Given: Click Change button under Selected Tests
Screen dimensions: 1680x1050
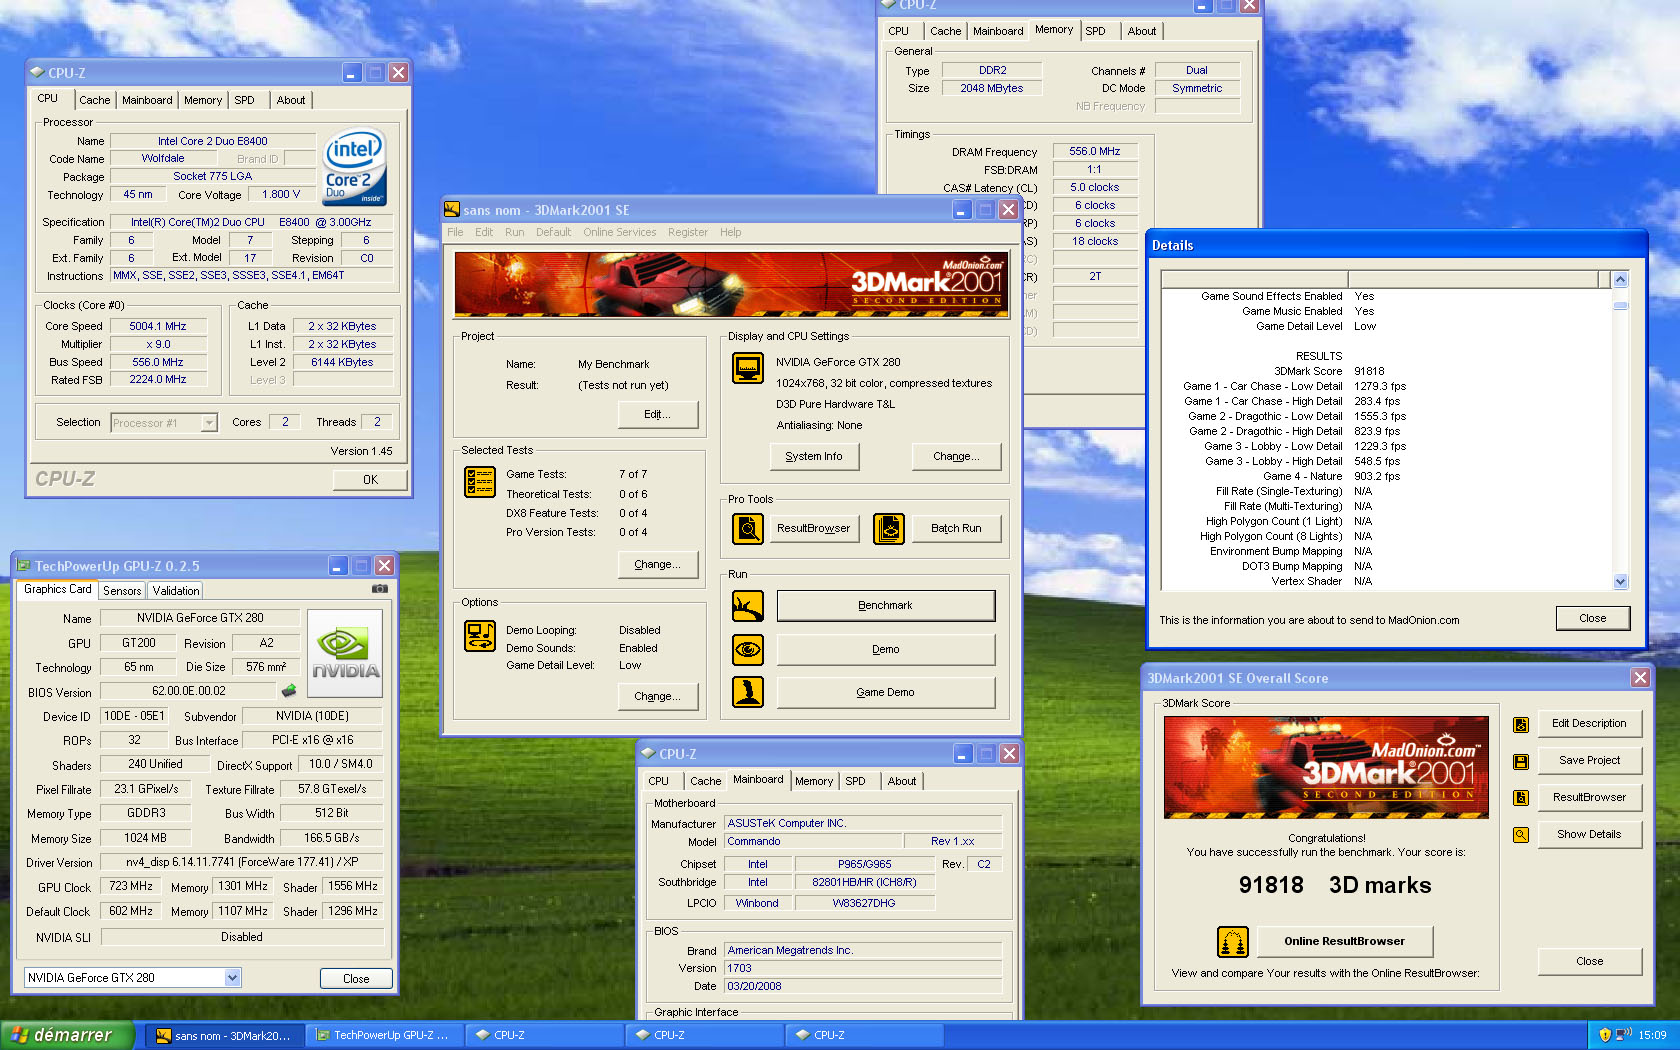Looking at the screenshot, I should (x=657, y=565).
